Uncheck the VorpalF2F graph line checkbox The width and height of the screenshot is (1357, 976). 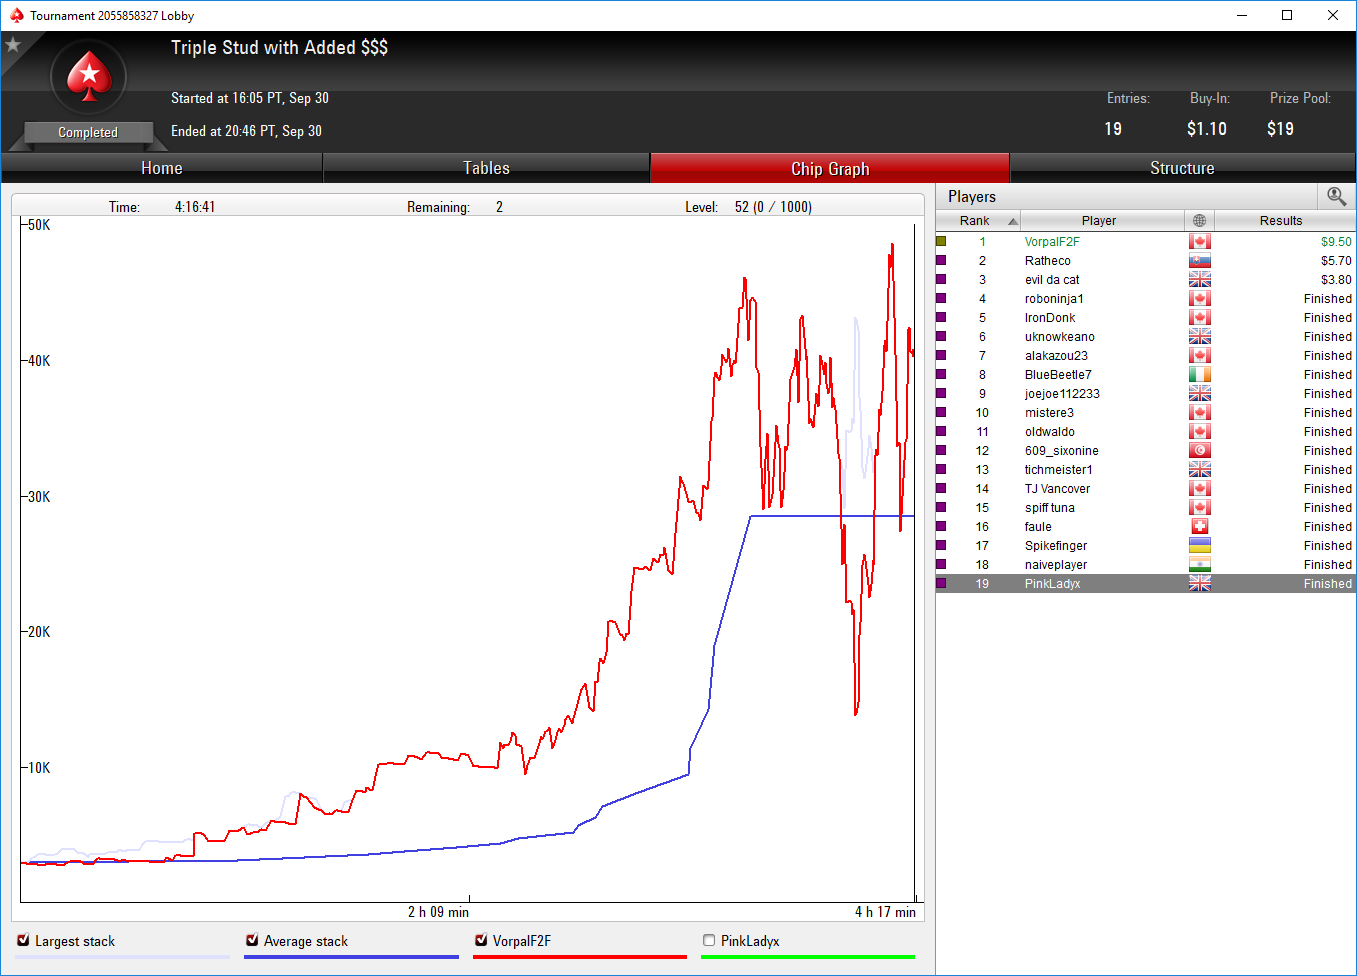point(481,940)
